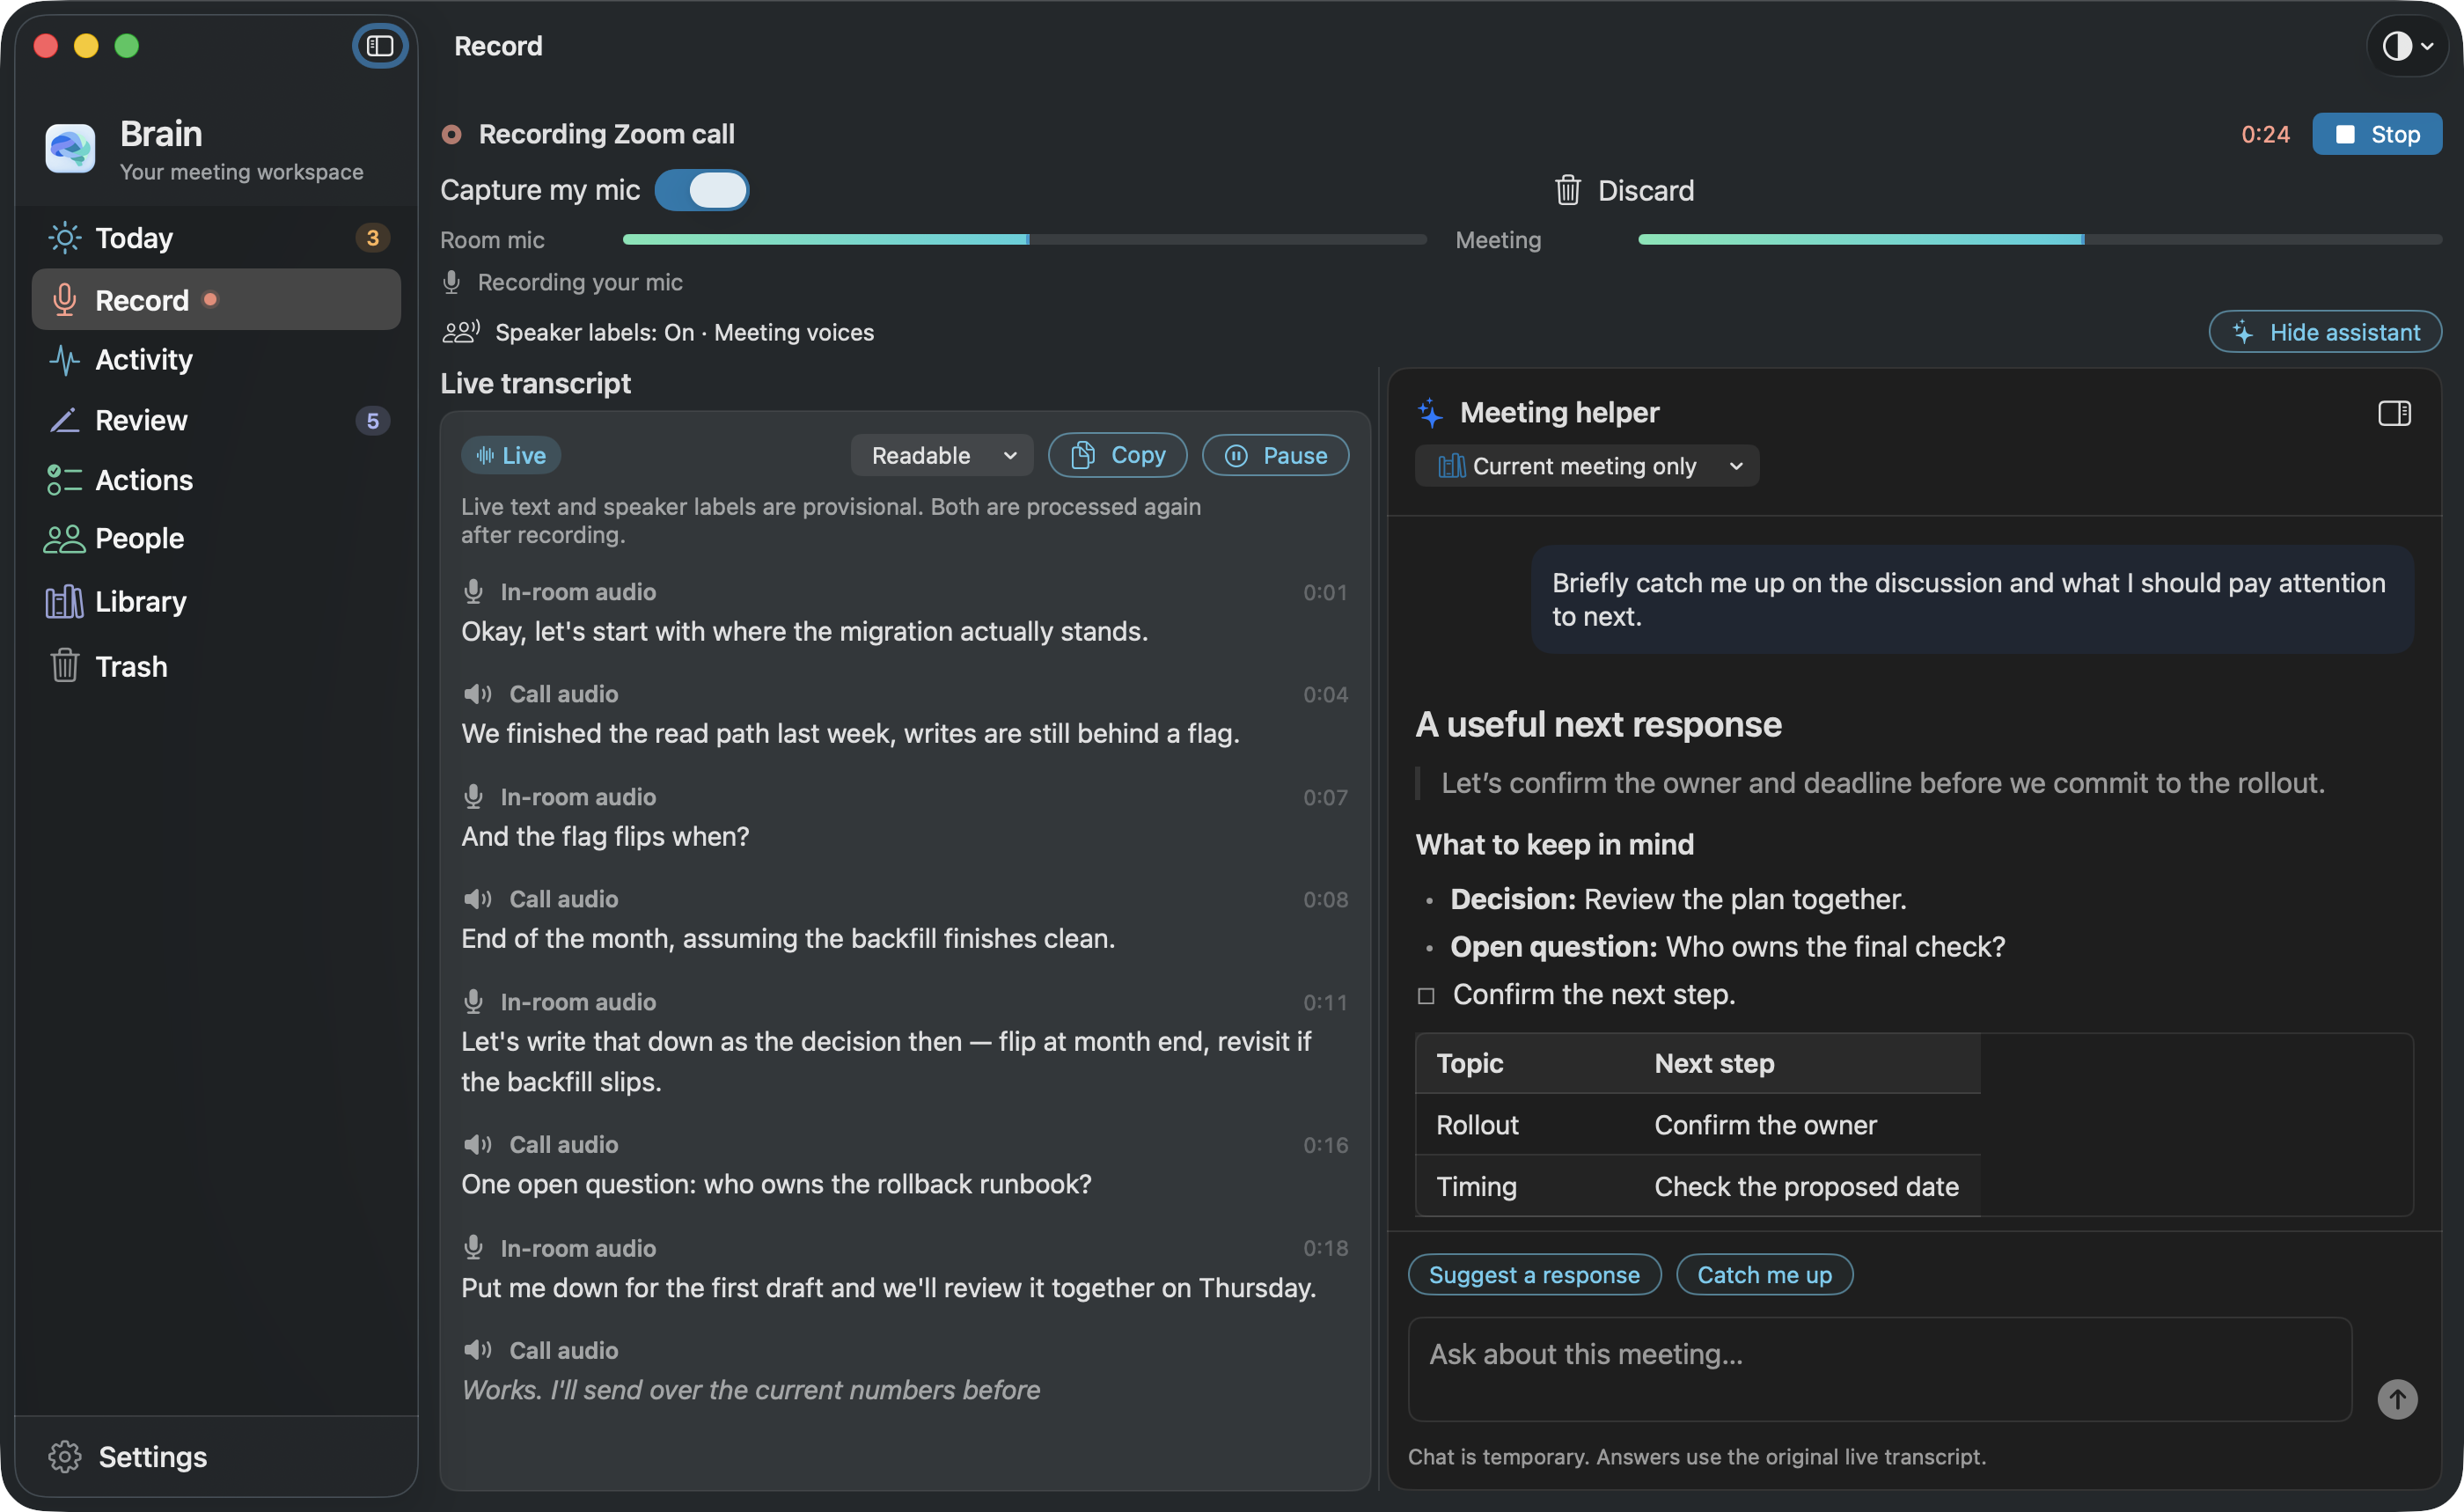Open the appearance theme dropdown
This screenshot has width=2464, height=1512.
[x=2408, y=46]
